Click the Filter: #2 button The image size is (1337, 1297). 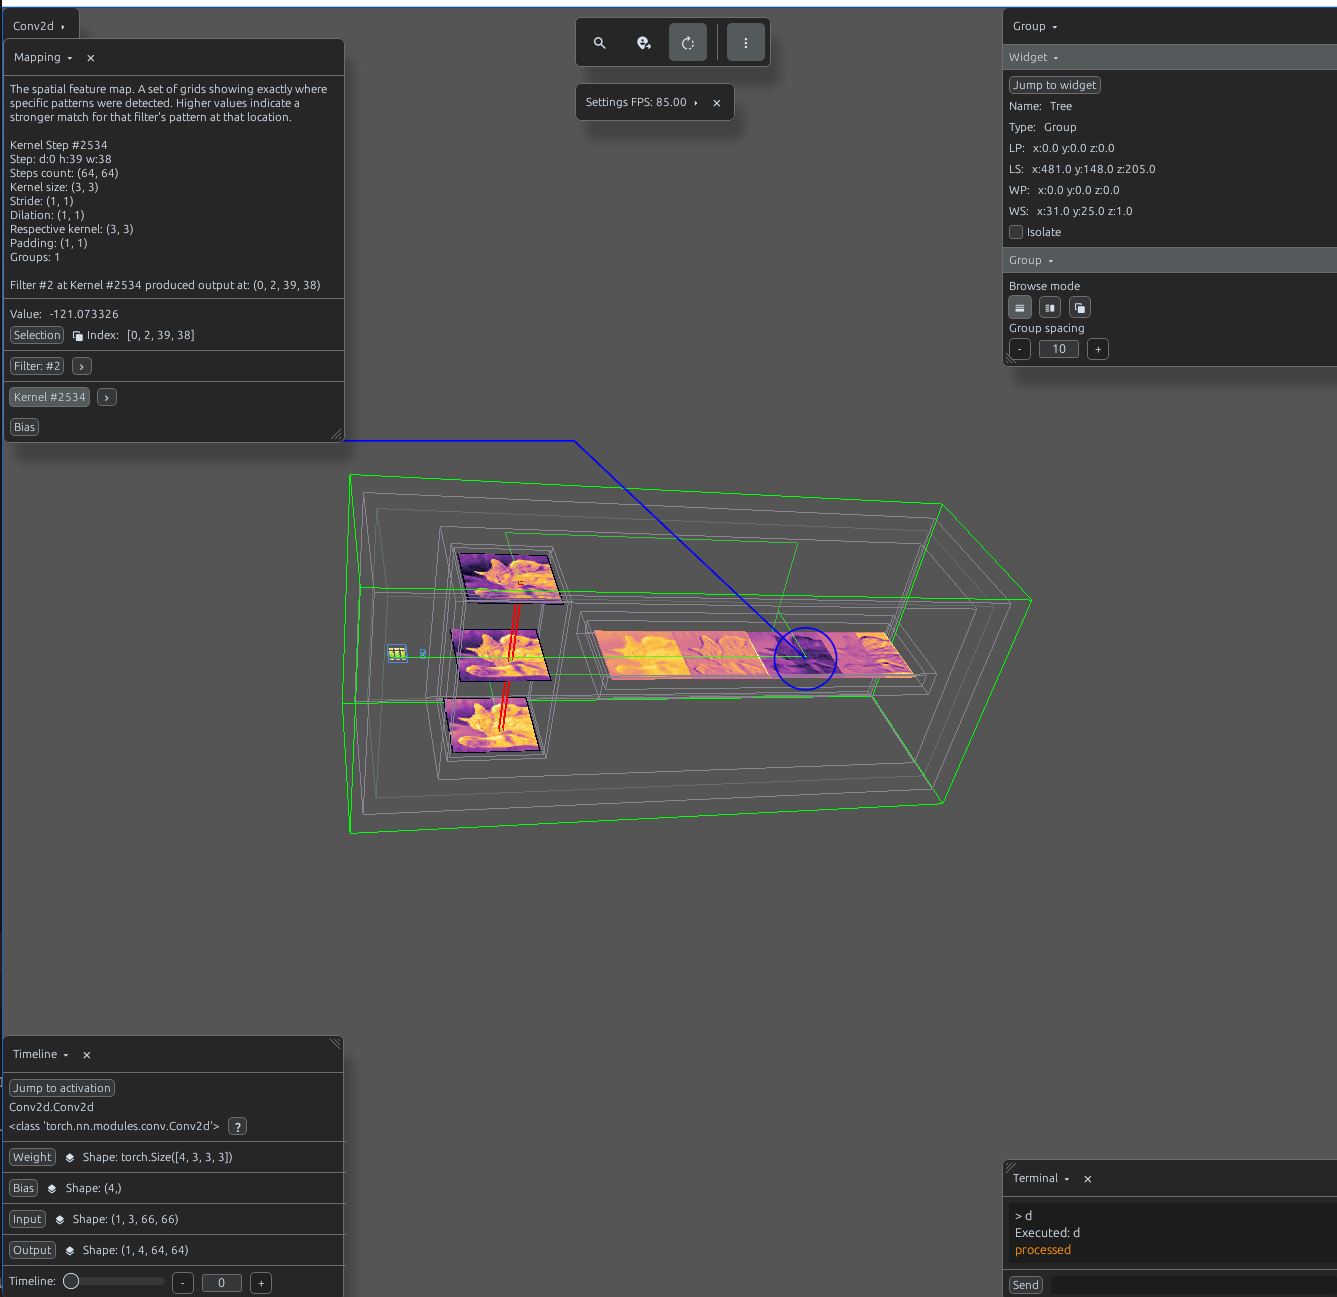click(37, 366)
